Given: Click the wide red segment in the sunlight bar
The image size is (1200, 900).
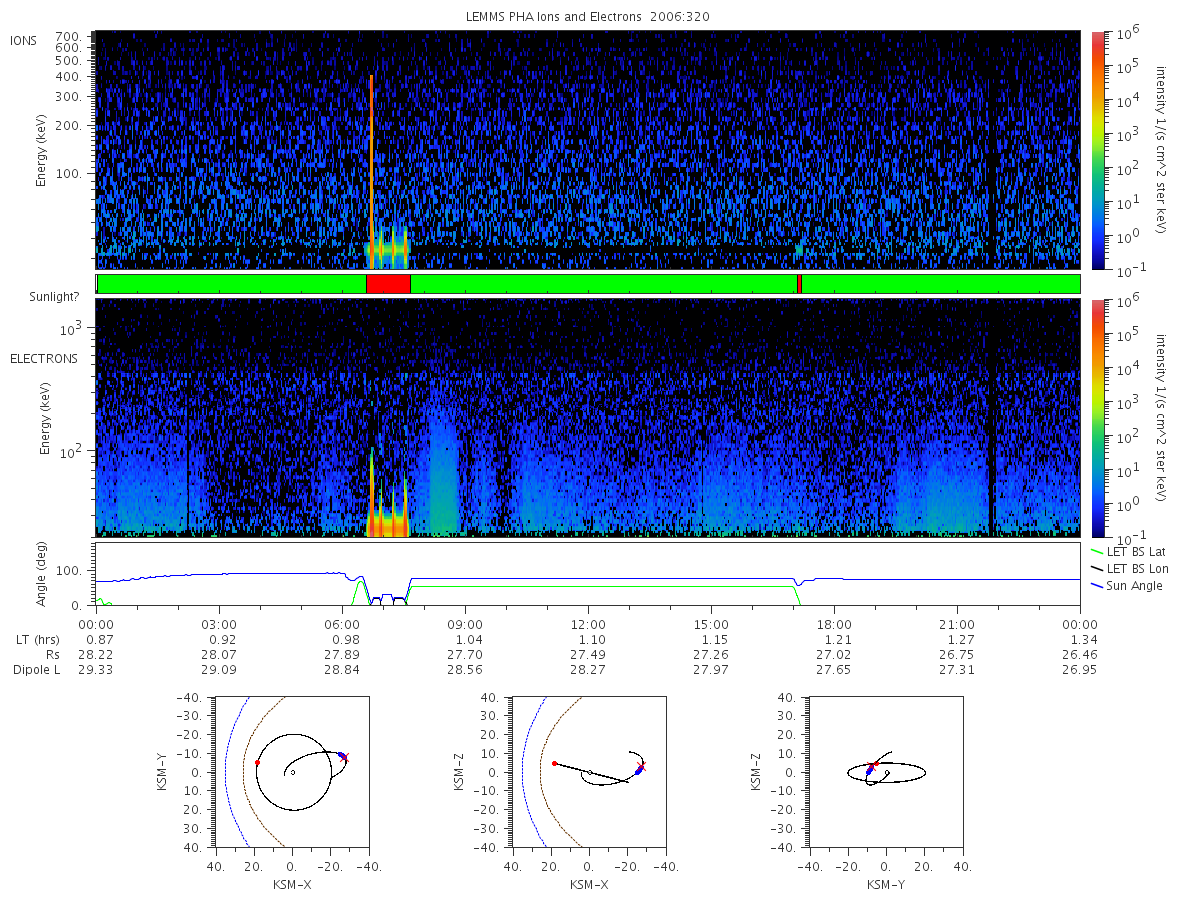Looking at the screenshot, I should [388, 284].
